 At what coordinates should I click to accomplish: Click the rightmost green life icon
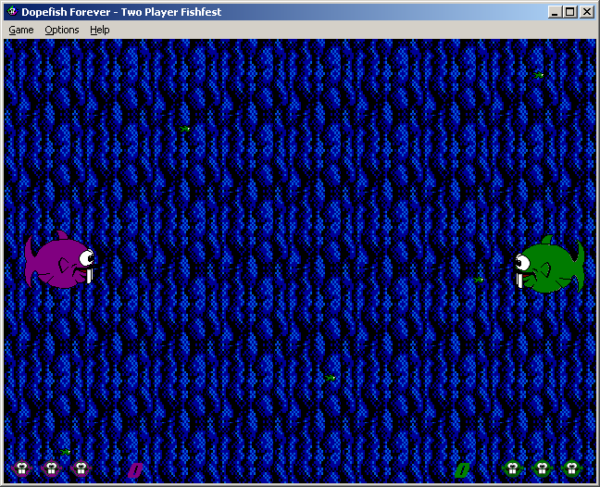point(571,468)
